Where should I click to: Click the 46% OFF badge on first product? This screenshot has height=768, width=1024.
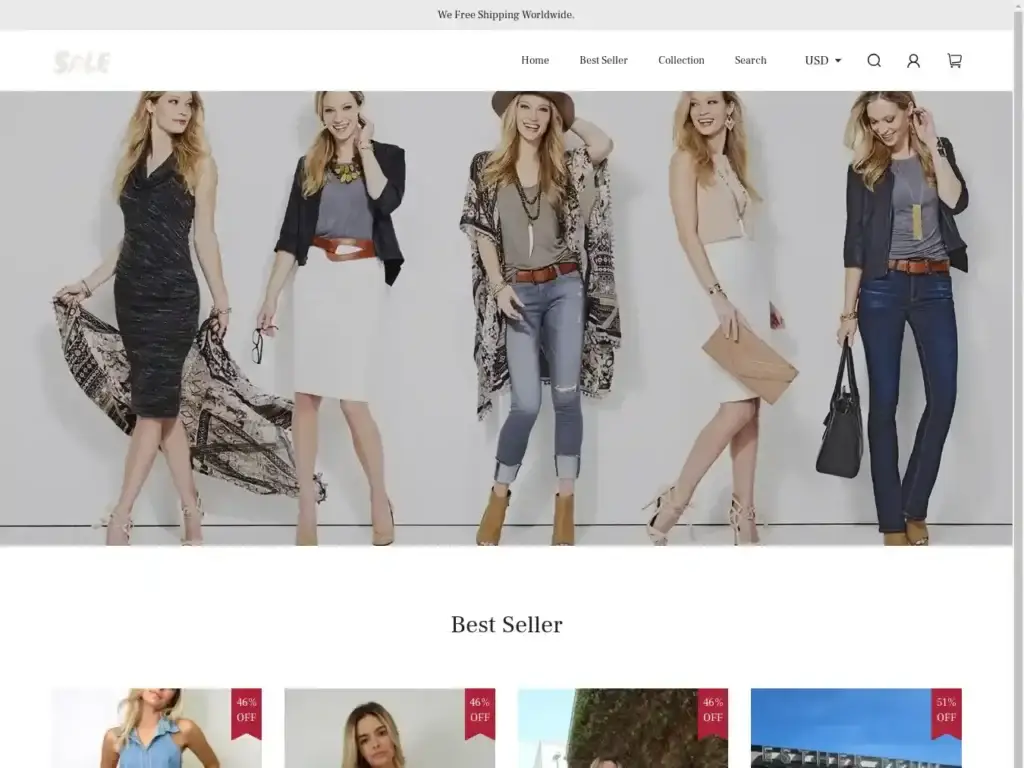click(246, 710)
